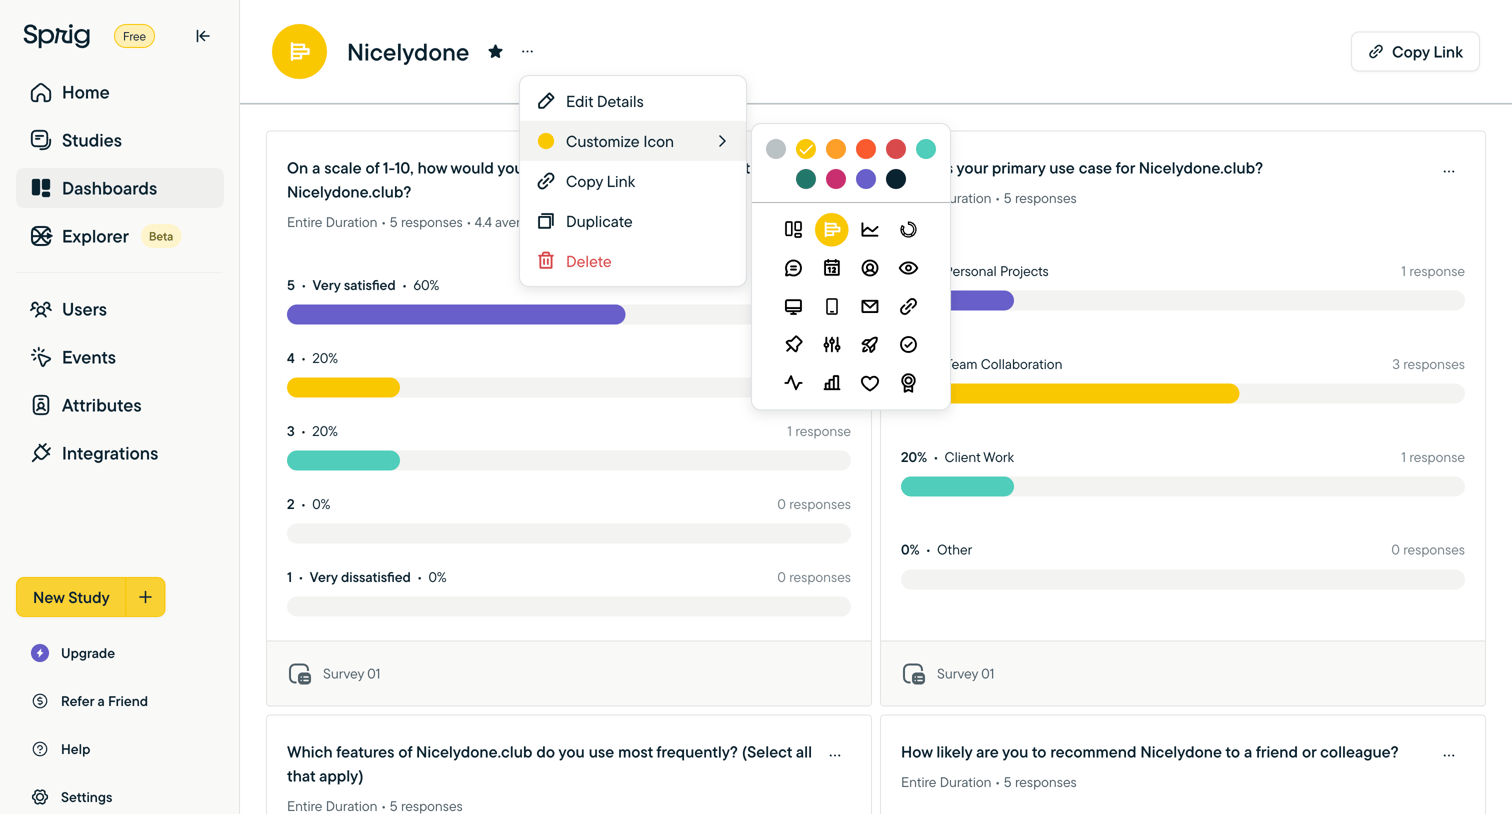1512x814 pixels.
Task: Choose Edit Details from the menu
Action: click(633, 101)
